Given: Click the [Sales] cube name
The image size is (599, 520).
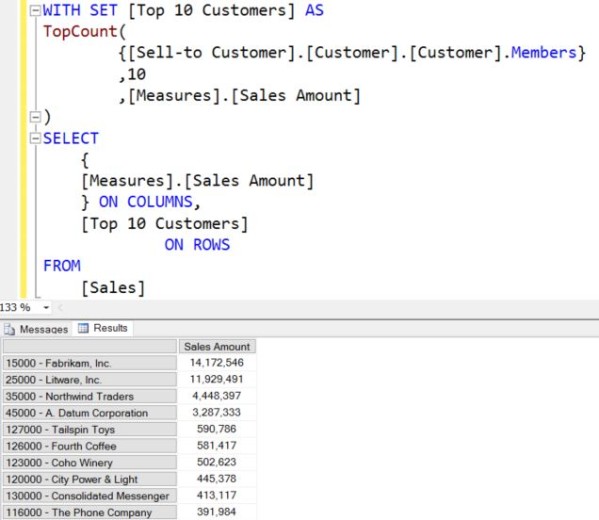Looking at the screenshot, I should coord(113,288).
